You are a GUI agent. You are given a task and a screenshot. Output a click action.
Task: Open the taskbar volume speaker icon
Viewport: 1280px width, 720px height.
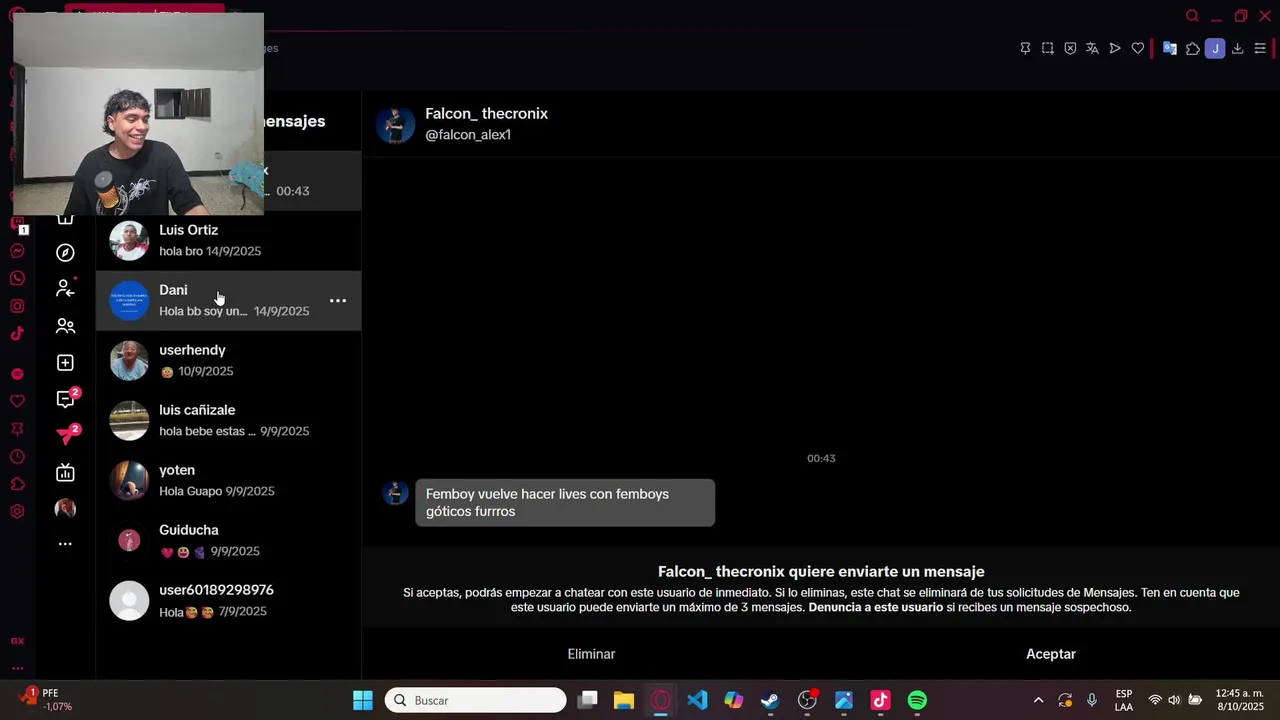pyautogui.click(x=1174, y=701)
